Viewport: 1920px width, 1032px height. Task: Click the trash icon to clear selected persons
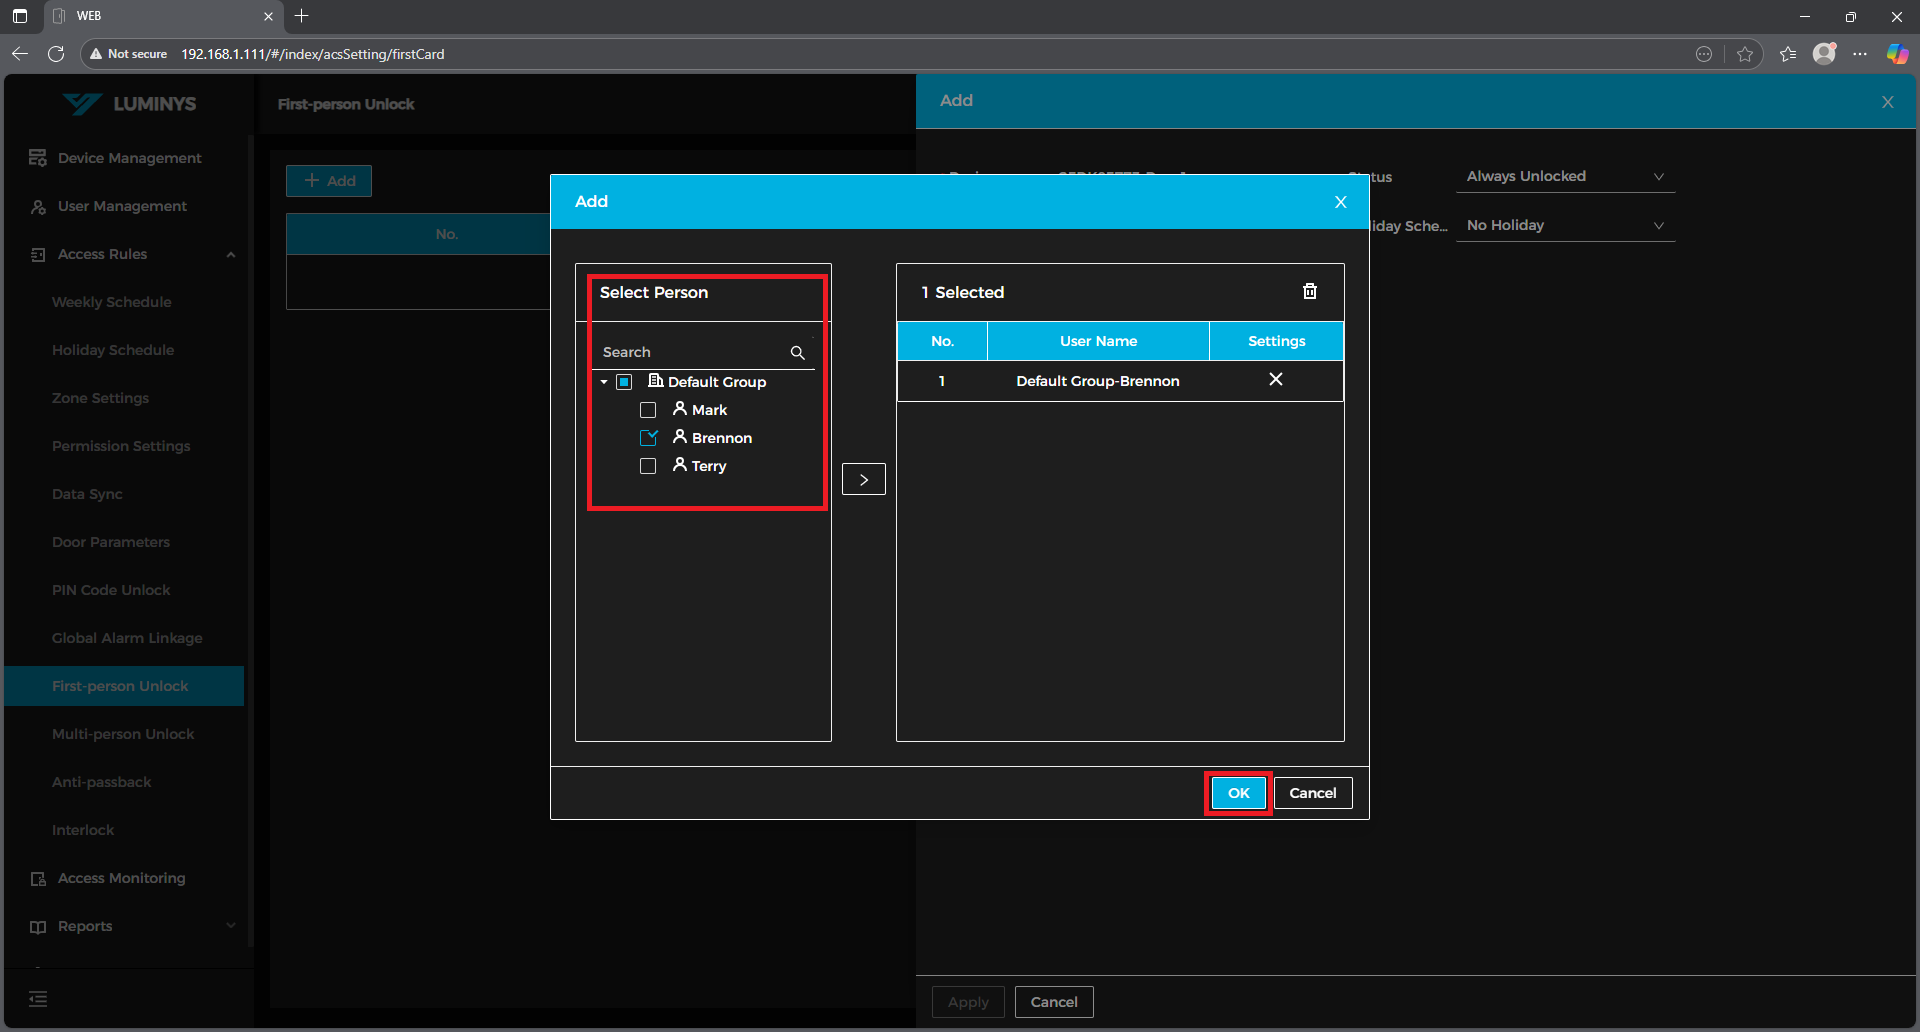point(1309,291)
